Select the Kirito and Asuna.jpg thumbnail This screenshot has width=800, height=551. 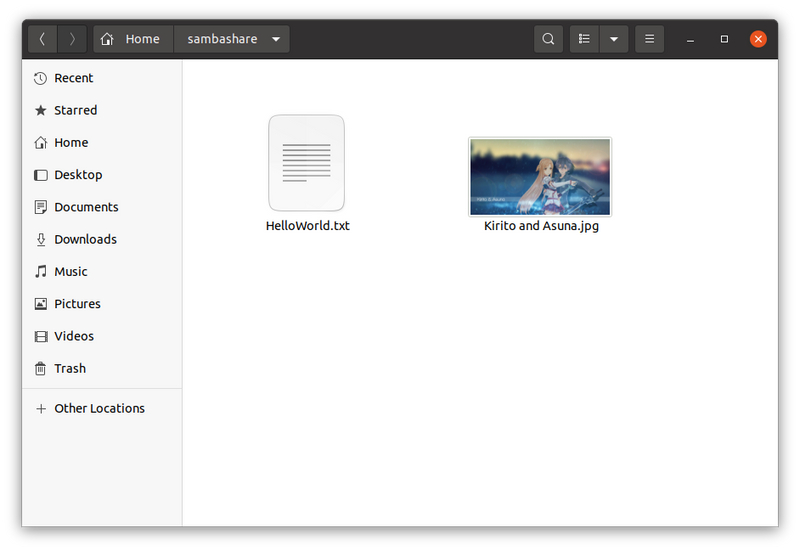540,177
